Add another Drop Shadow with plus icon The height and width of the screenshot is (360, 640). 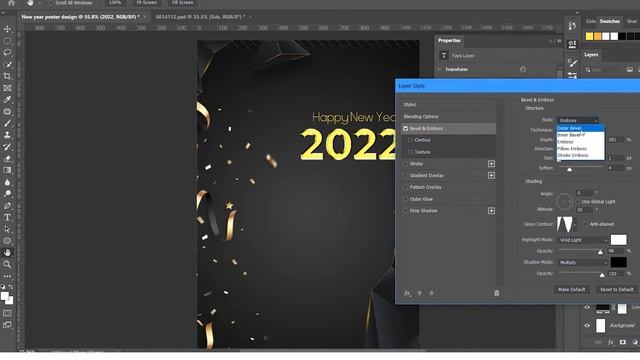[x=491, y=211]
